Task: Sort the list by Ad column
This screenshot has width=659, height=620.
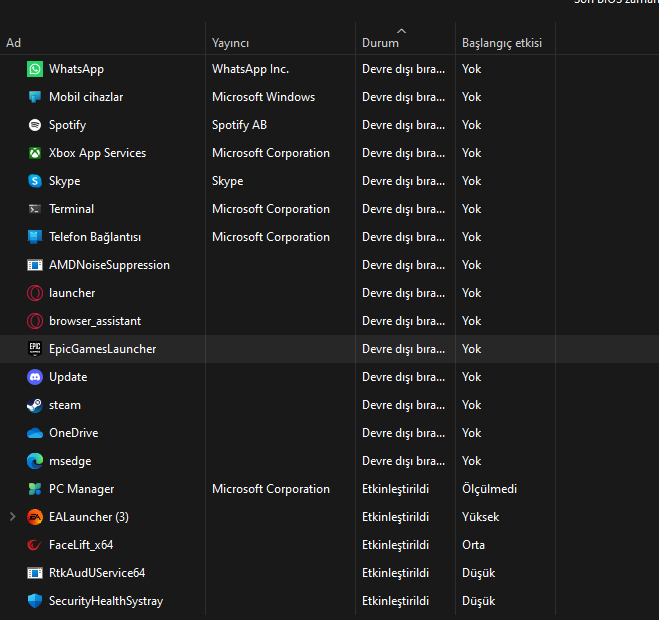Action: [x=14, y=43]
